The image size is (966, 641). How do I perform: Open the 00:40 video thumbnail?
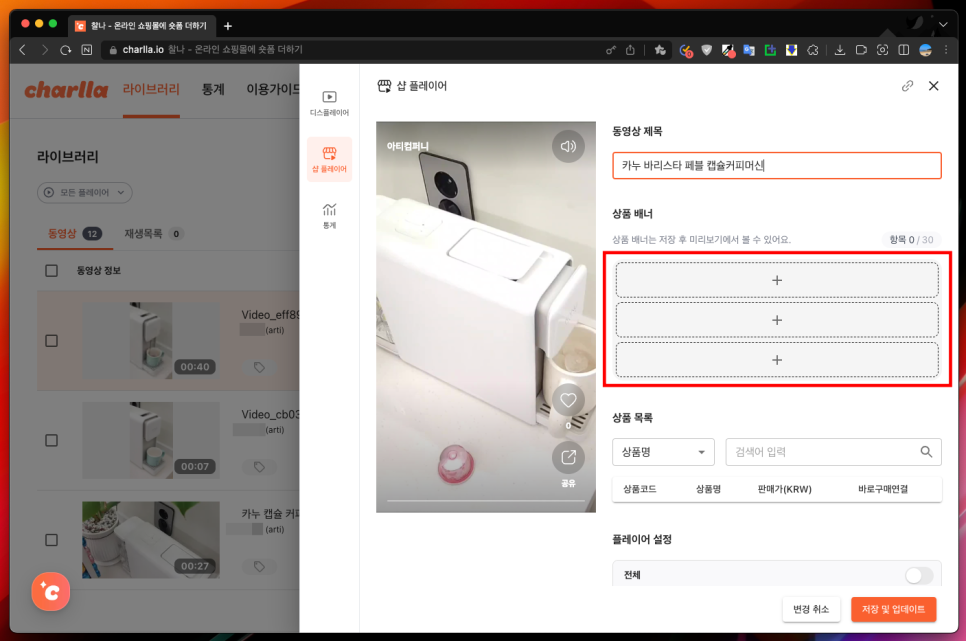click(151, 341)
